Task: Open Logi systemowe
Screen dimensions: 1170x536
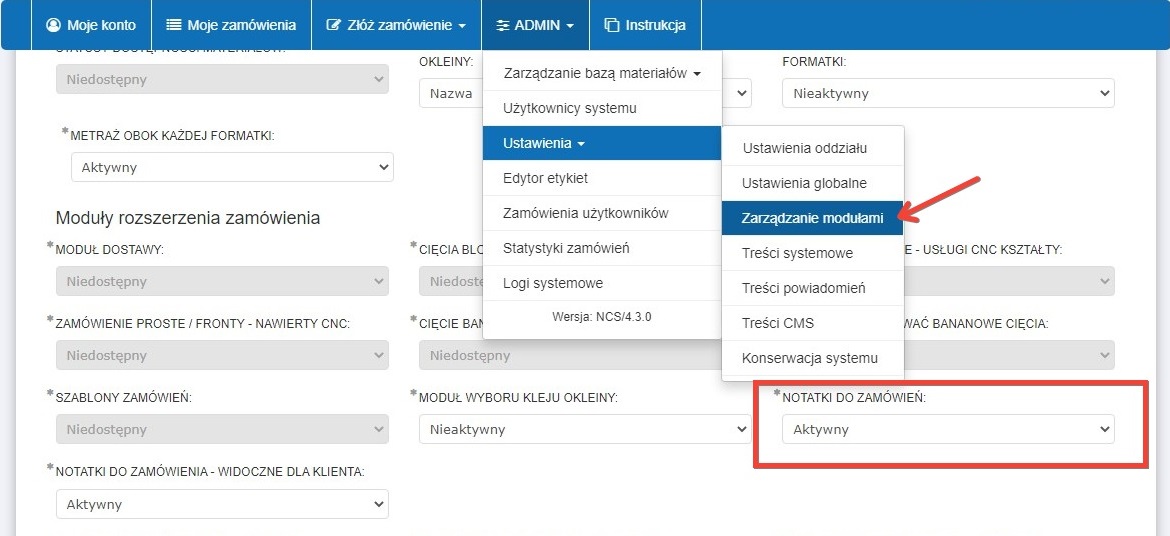Action: point(552,283)
